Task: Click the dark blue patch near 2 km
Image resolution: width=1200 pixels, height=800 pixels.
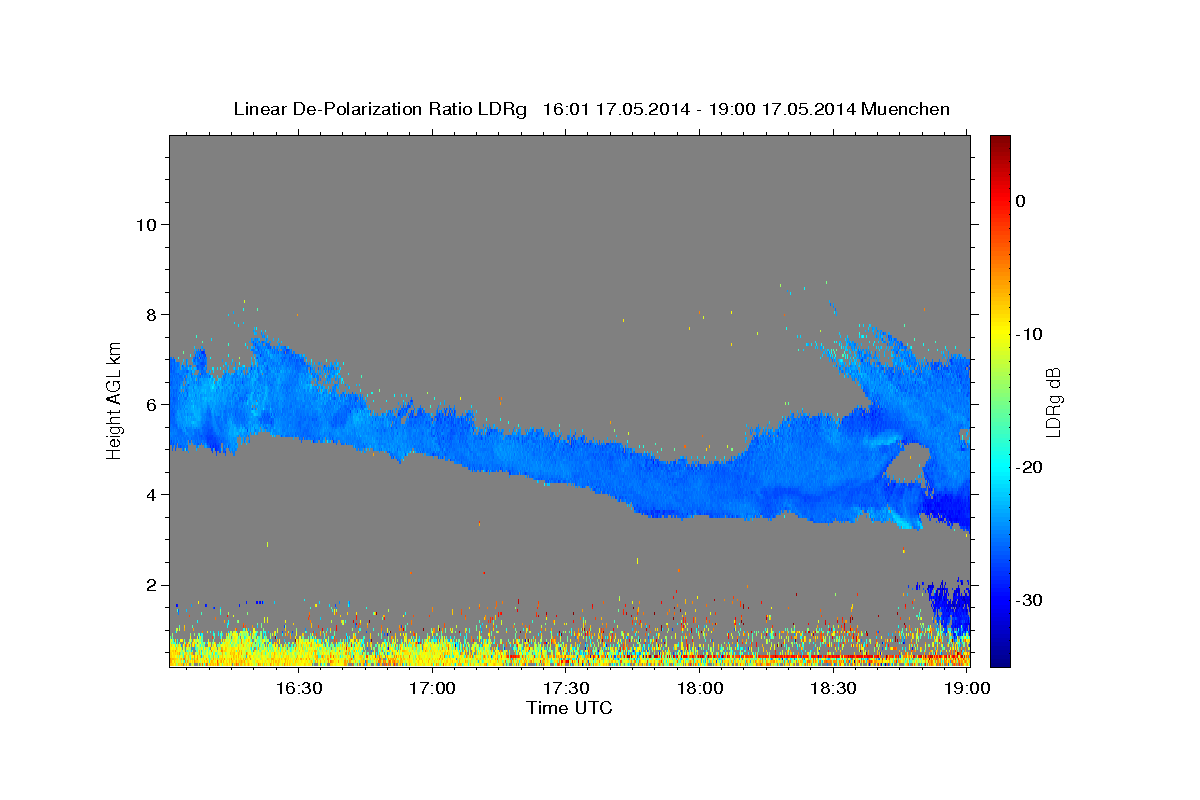Action: (948, 605)
